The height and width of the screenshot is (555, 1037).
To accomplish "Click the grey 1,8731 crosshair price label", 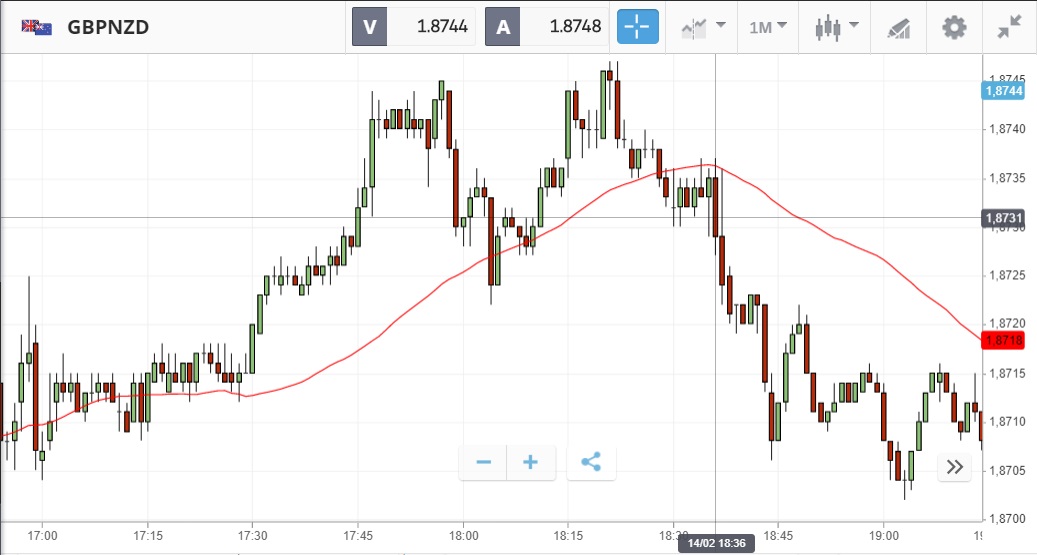I will (x=1004, y=218).
